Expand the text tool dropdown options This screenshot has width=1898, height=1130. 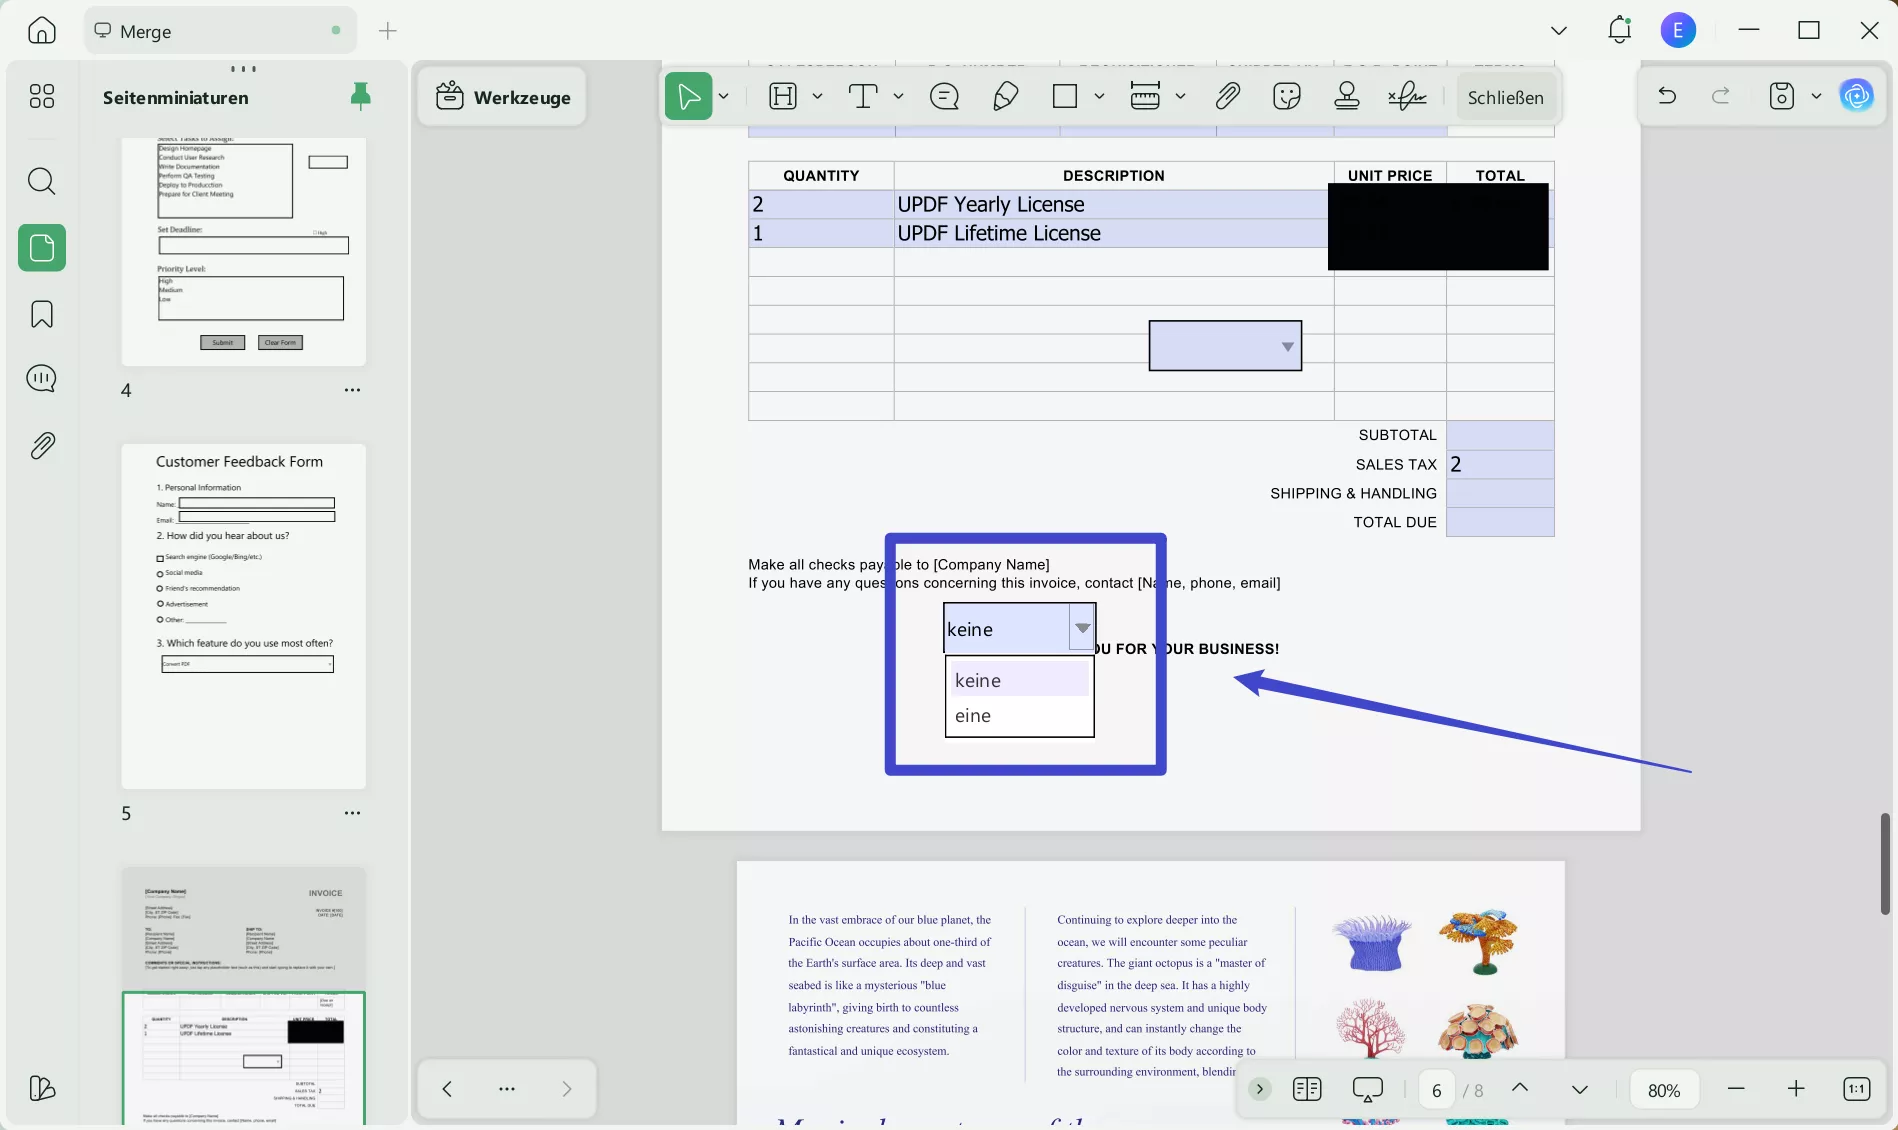(x=897, y=96)
